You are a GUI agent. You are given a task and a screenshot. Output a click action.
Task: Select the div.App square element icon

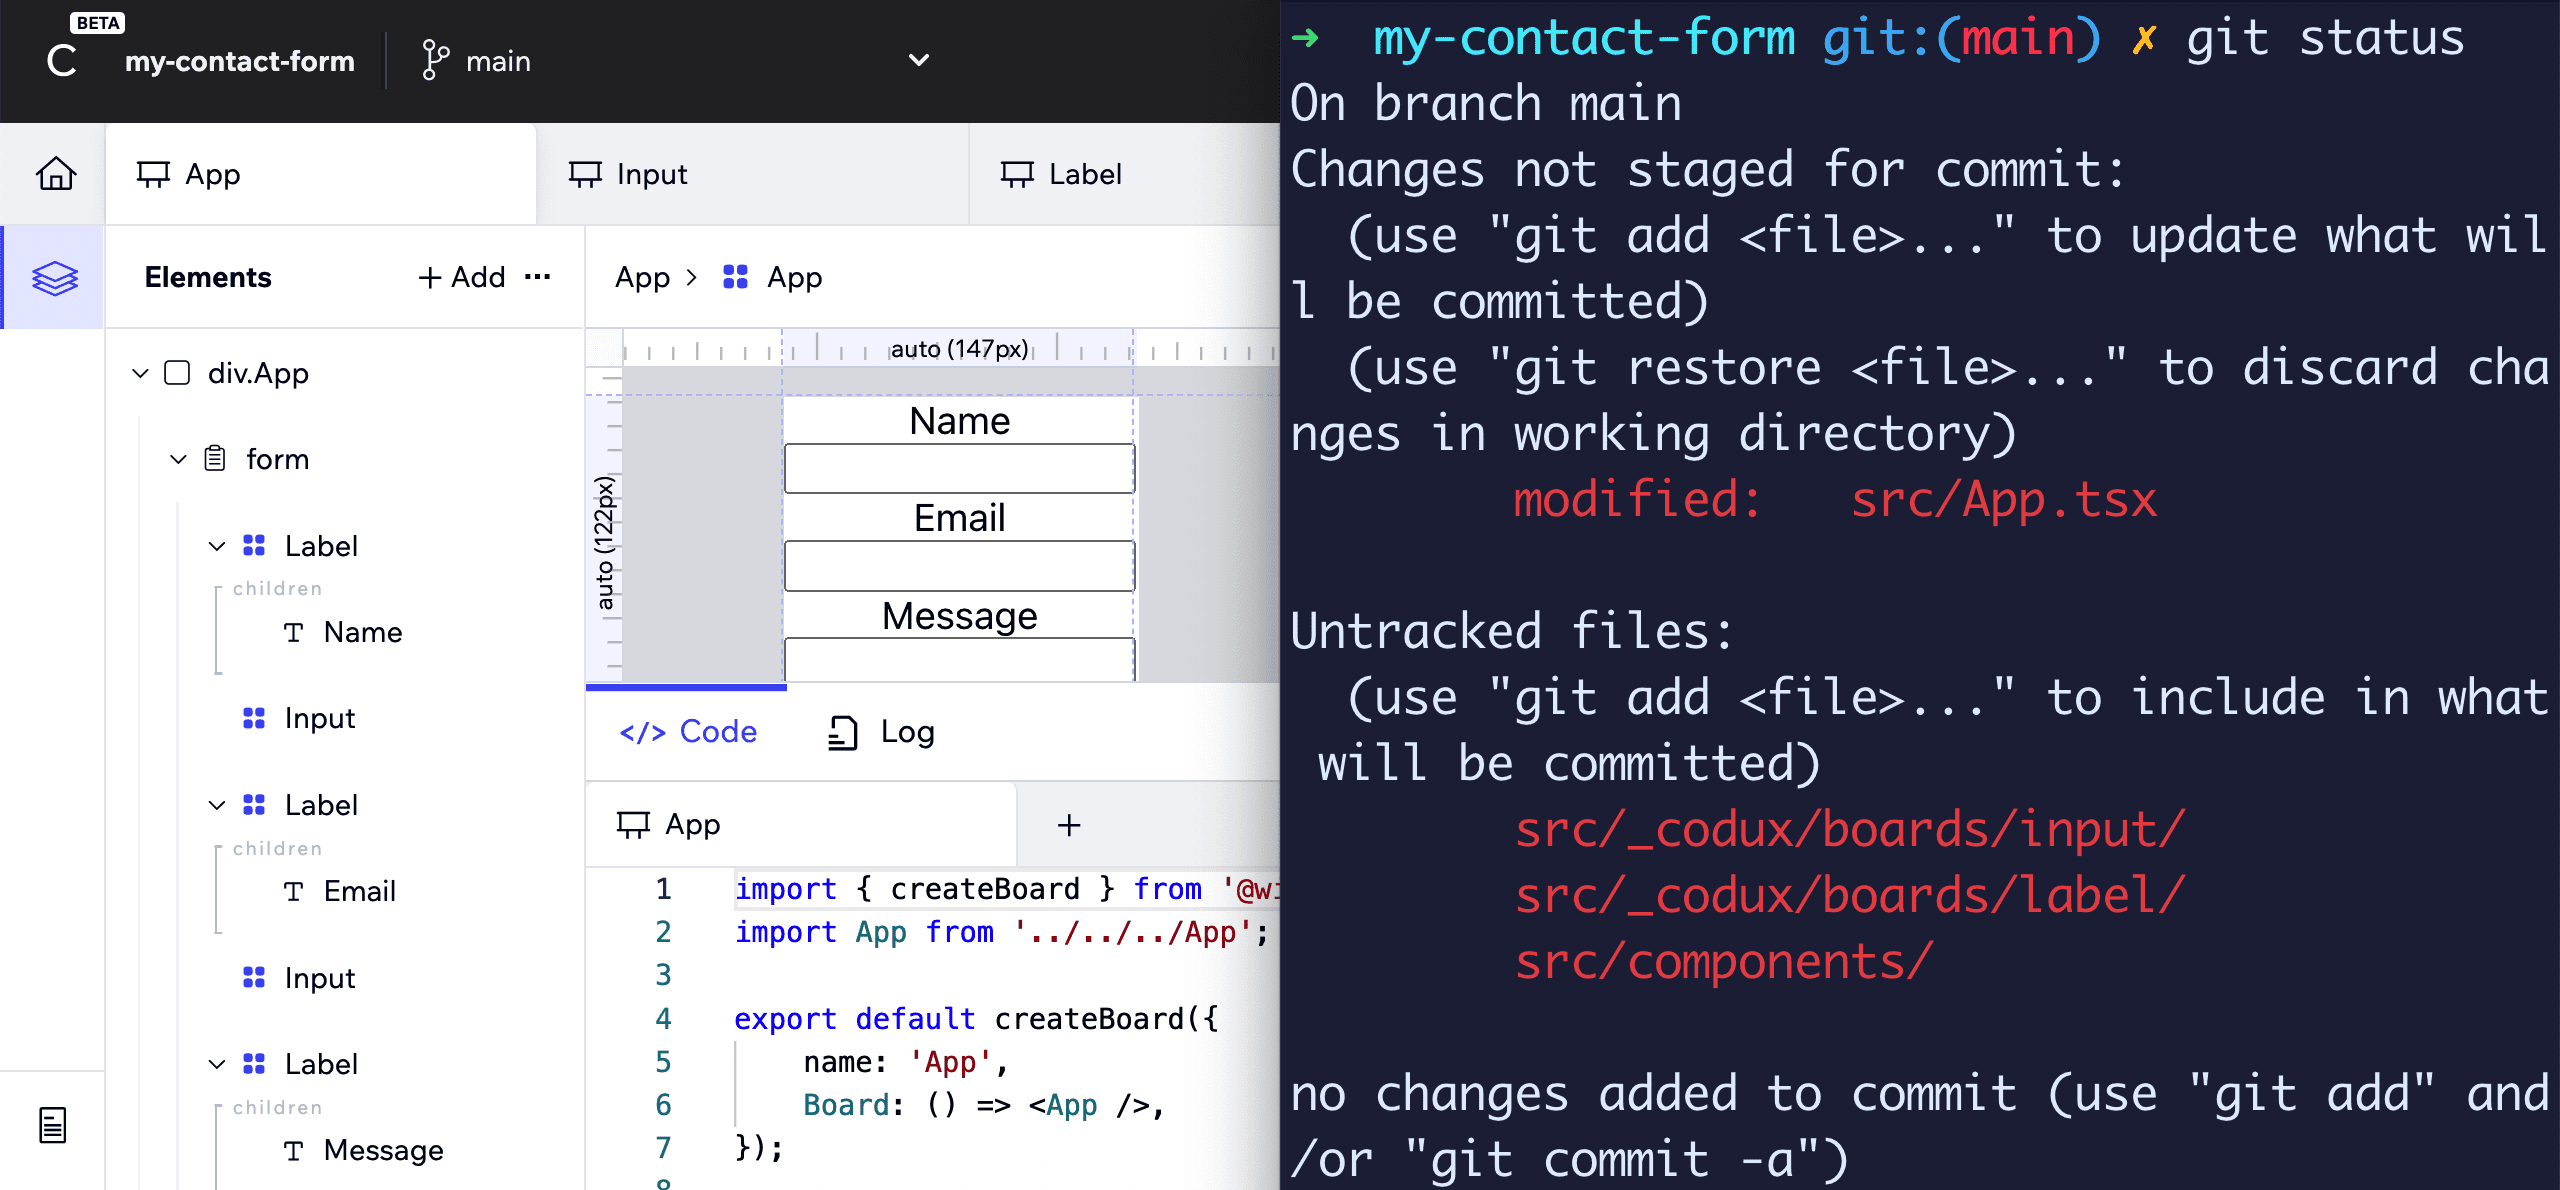pyautogui.click(x=177, y=373)
